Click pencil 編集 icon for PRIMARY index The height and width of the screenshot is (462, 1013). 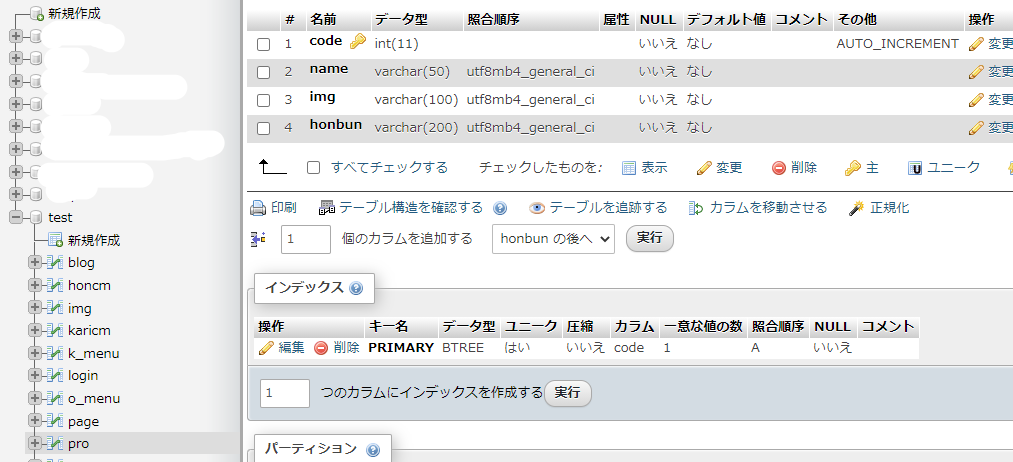tap(266, 348)
